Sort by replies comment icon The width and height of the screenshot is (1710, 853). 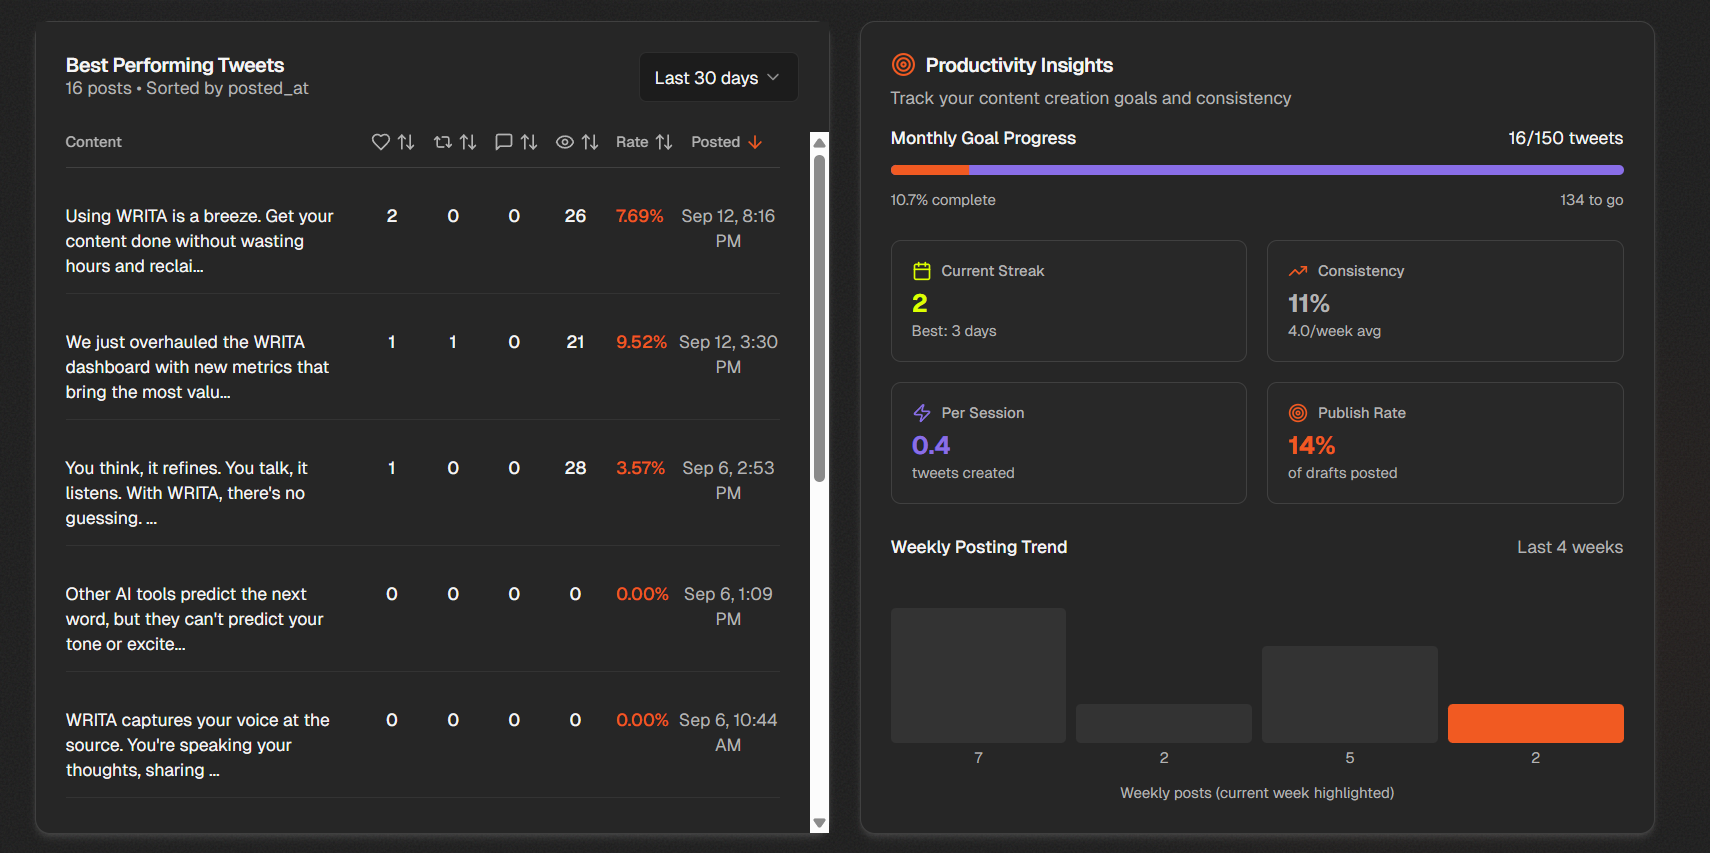(x=515, y=142)
